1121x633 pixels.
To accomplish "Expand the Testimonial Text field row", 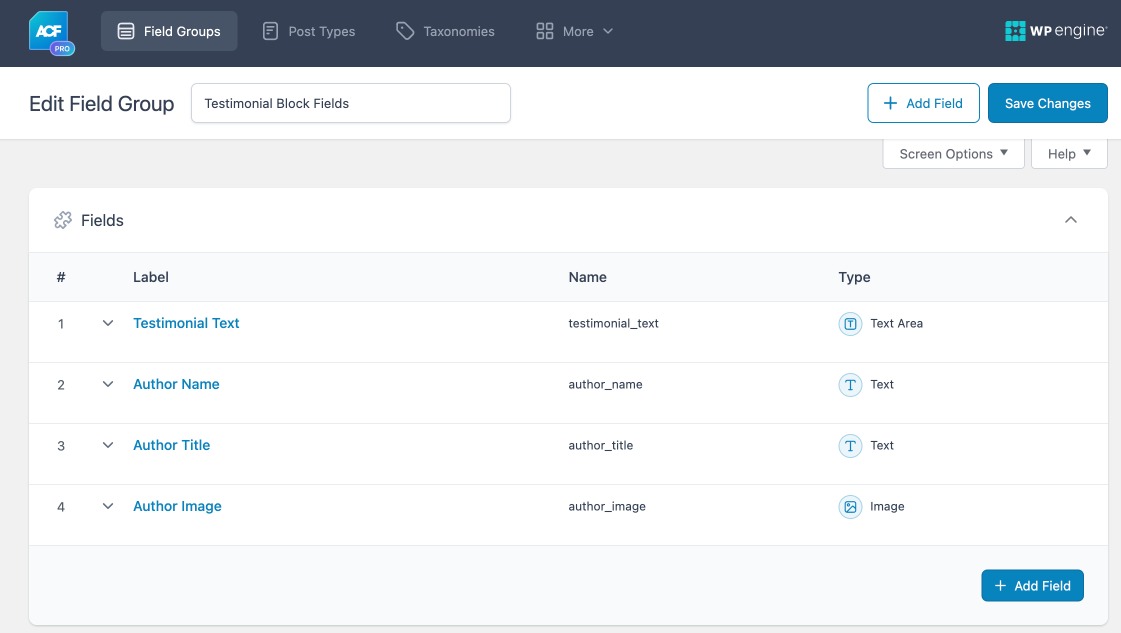I will pyautogui.click(x=108, y=323).
